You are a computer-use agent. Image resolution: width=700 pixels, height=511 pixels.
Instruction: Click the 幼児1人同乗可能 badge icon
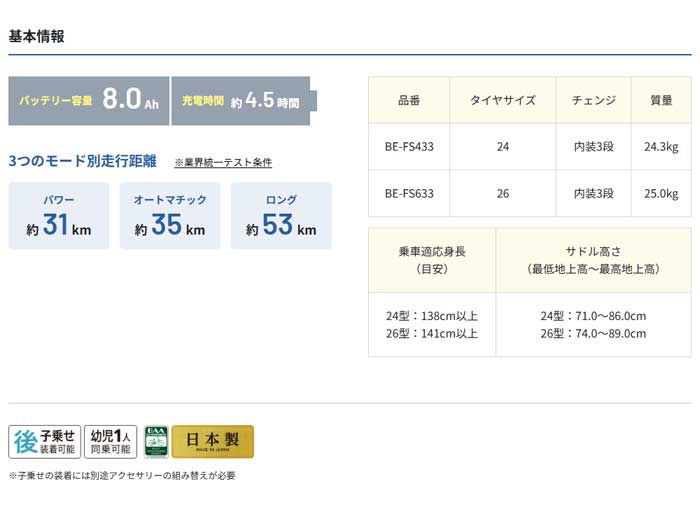coord(111,442)
